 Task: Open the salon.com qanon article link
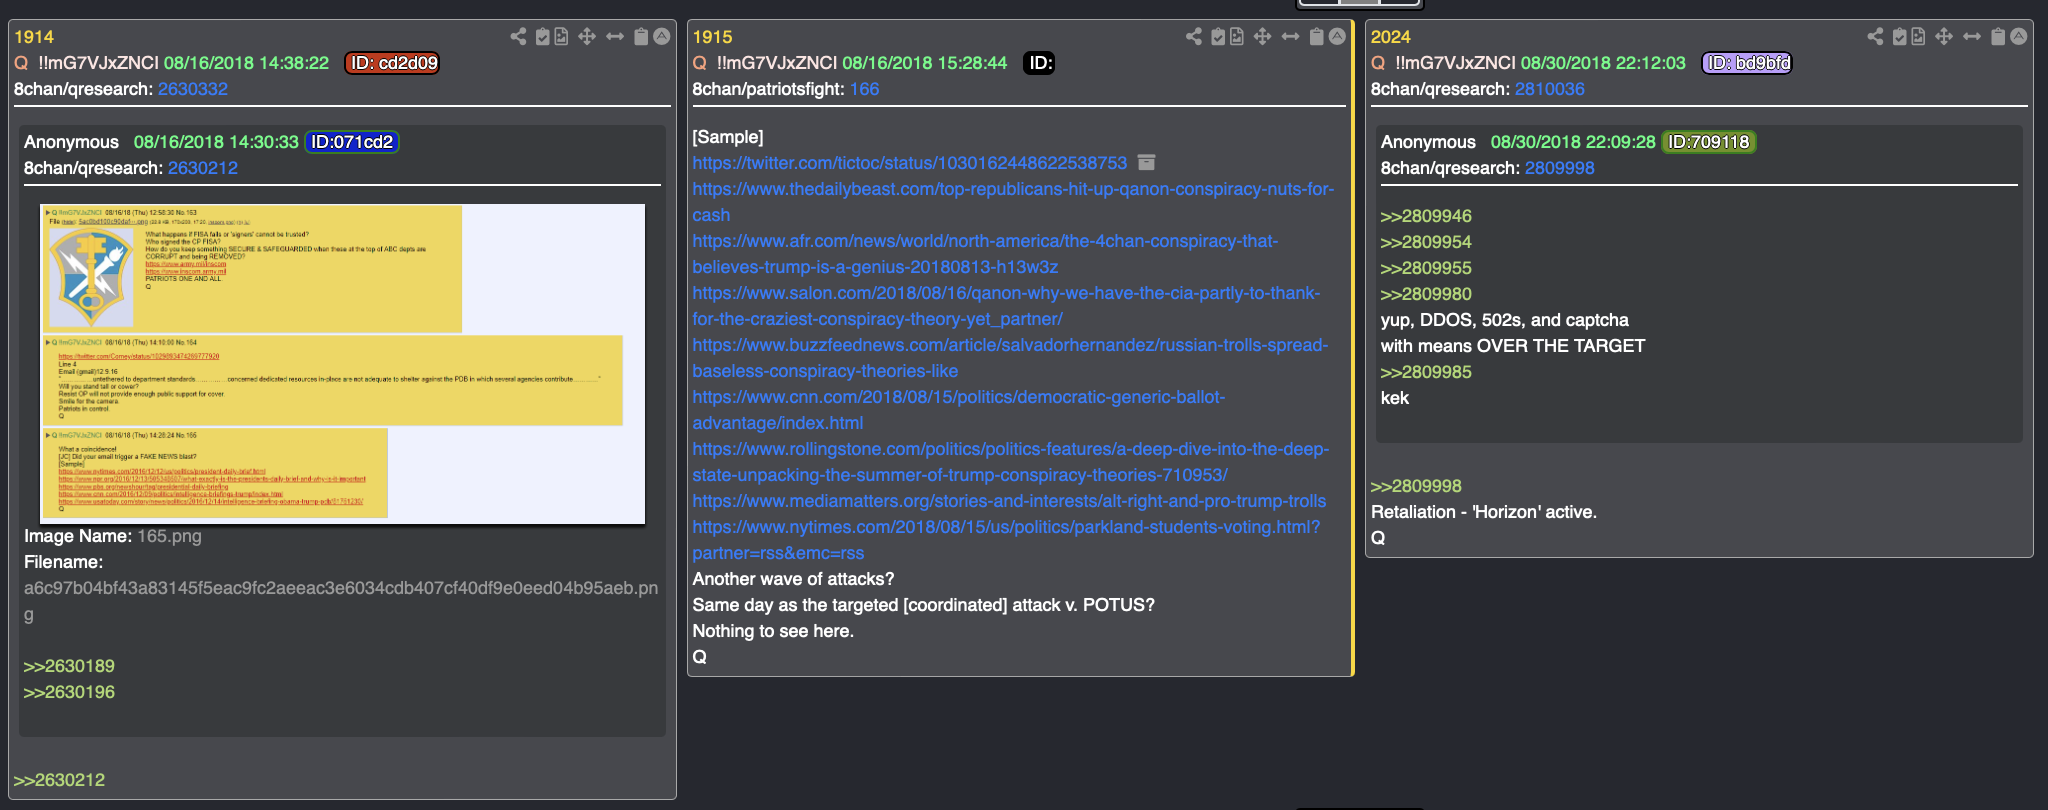pyautogui.click(x=1006, y=306)
